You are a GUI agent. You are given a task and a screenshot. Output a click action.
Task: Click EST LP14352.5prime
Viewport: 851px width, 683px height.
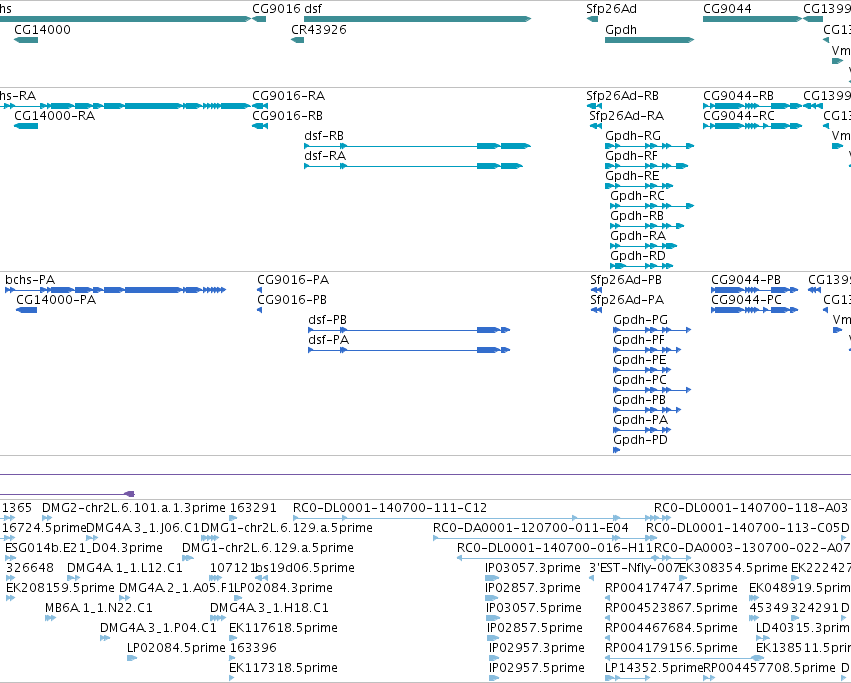[654, 668]
